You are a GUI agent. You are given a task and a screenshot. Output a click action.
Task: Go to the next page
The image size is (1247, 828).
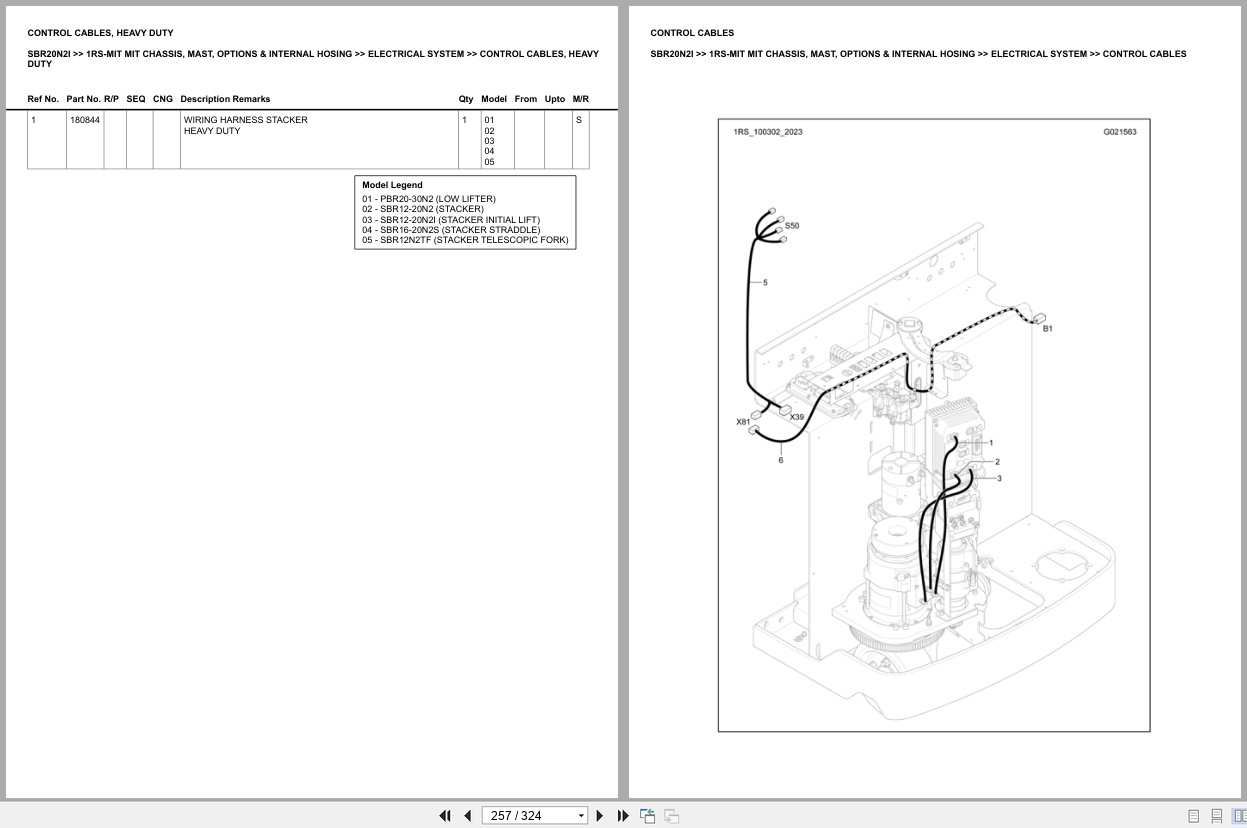point(600,816)
